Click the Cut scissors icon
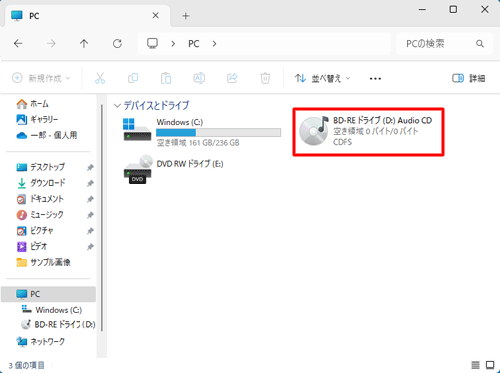The height and width of the screenshot is (373, 500). tap(100, 78)
